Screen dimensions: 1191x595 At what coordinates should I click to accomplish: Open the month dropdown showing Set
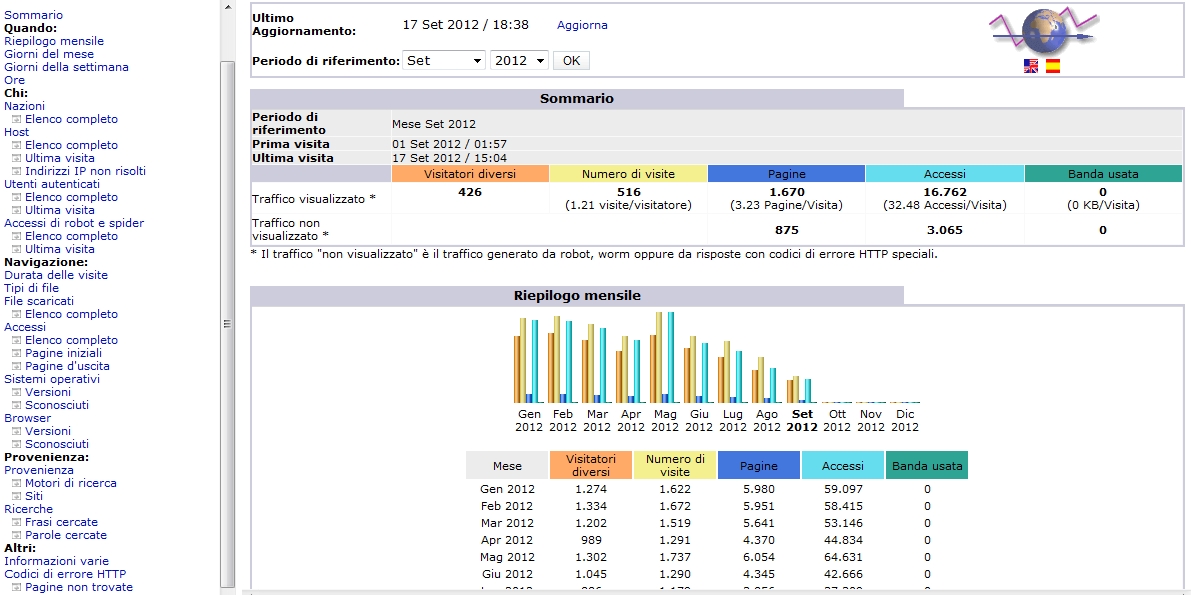[x=444, y=60]
